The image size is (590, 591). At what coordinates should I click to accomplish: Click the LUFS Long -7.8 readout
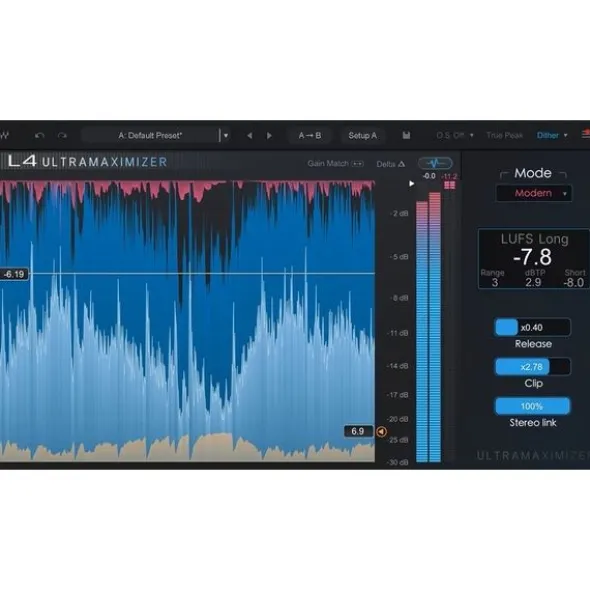[534, 249]
